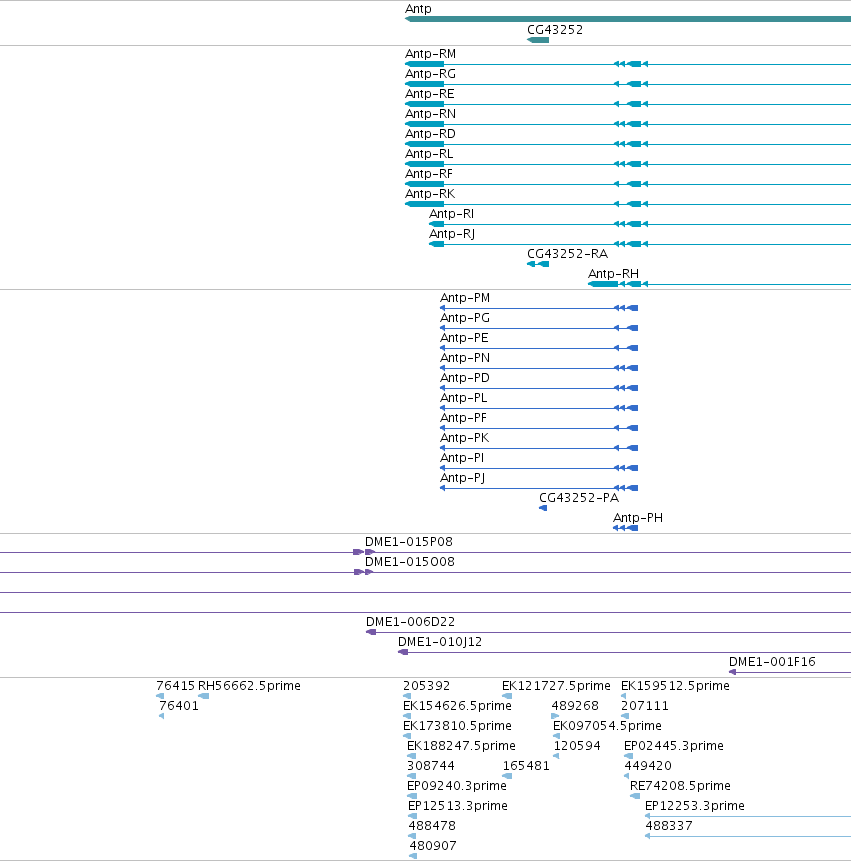The image size is (851, 861).
Task: Select the Antp-RN transcript
Action: coord(628,124)
